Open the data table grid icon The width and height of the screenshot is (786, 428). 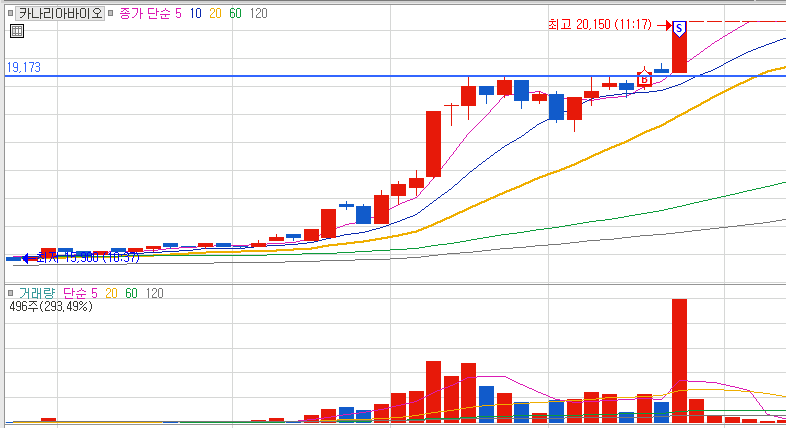click(17, 32)
